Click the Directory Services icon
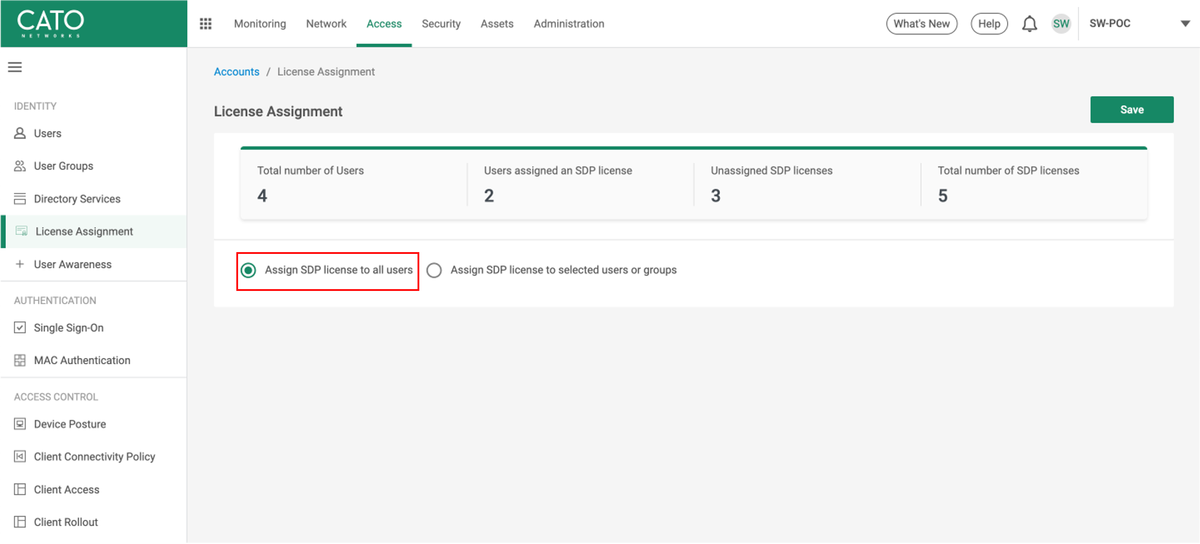1200x544 pixels. coord(20,199)
